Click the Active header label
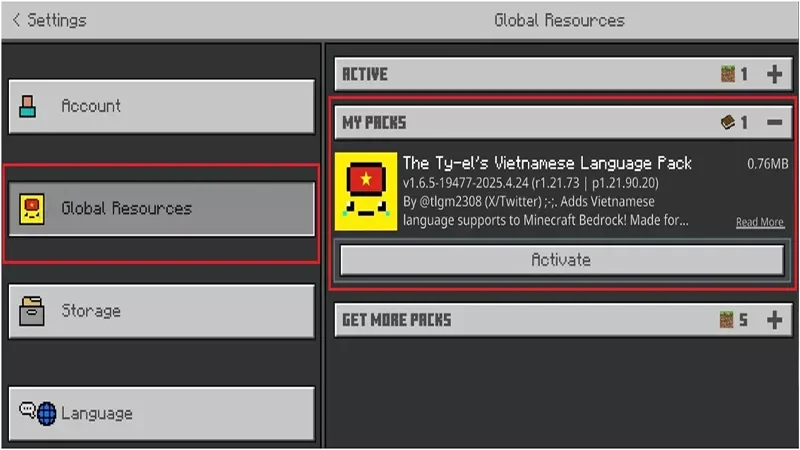Screen dimensions: 800x450 coord(365,74)
